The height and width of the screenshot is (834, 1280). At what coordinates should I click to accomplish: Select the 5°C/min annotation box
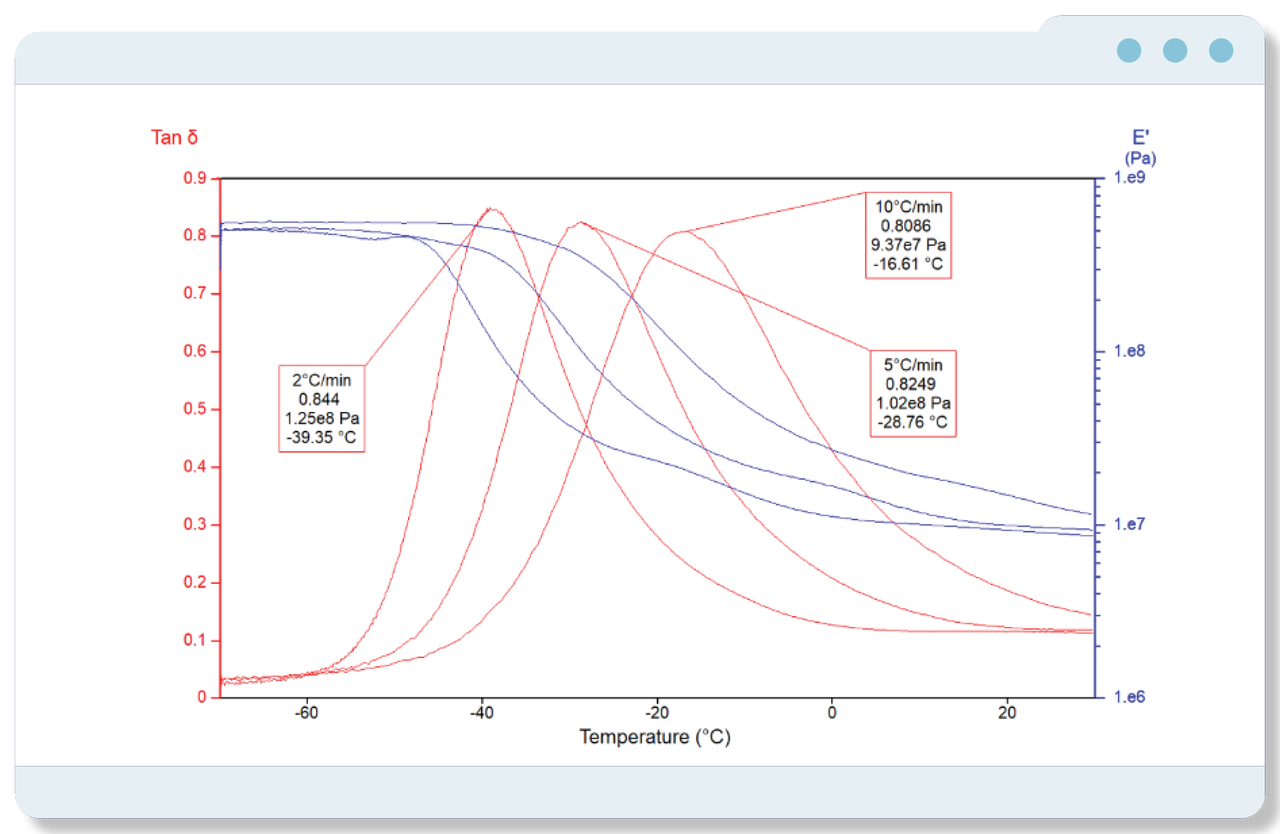pyautogui.click(x=913, y=392)
